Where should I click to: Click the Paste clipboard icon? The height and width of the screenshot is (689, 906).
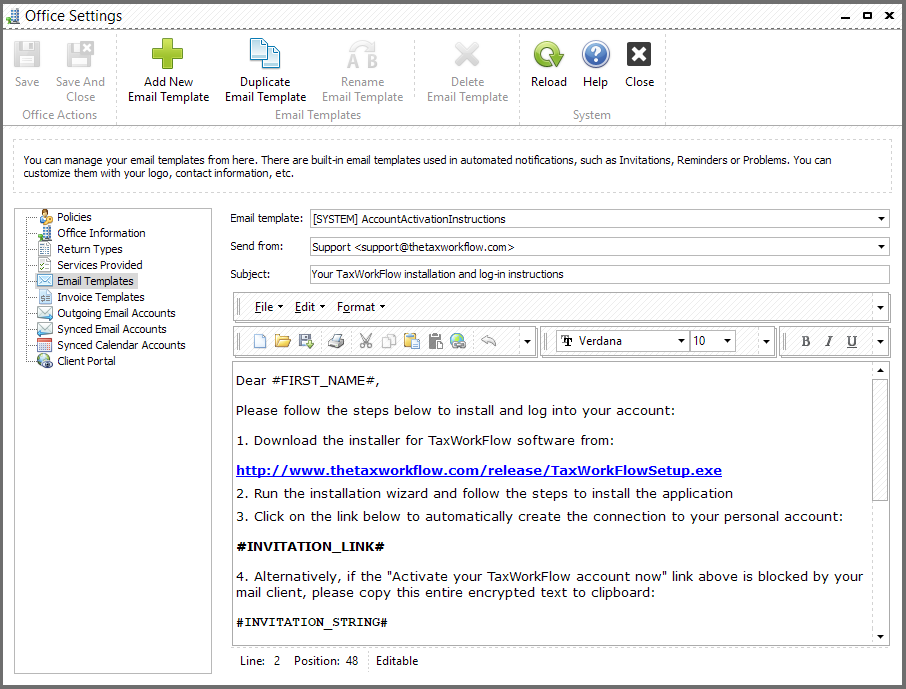[411, 341]
